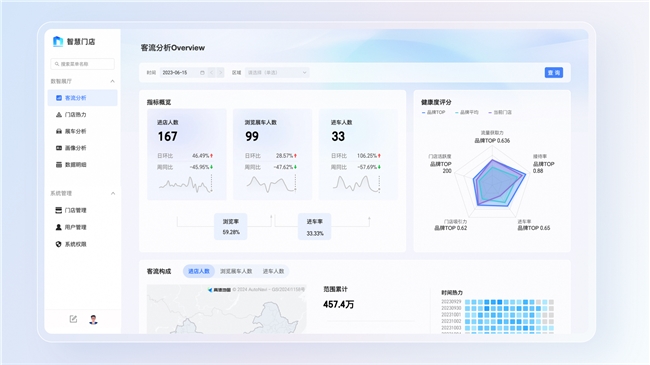Collapse the 数智展厅 menu section
Image resolution: width=650 pixels, height=365 pixels.
(112, 81)
